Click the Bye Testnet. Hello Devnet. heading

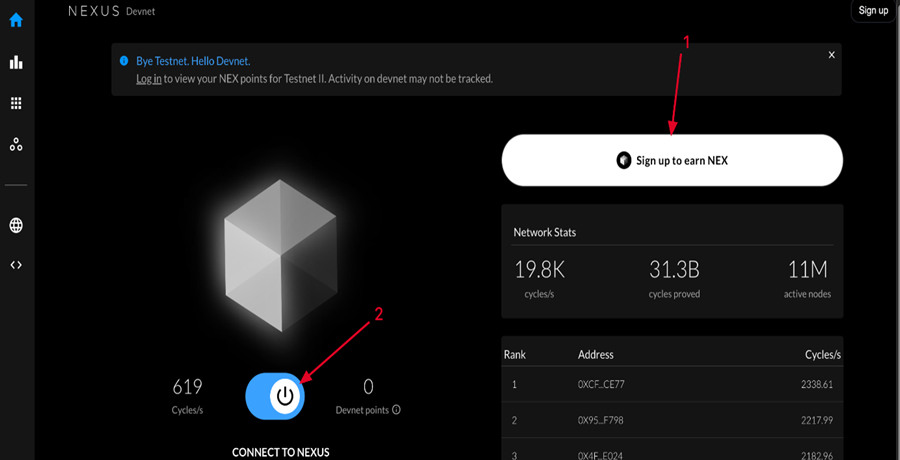point(193,61)
